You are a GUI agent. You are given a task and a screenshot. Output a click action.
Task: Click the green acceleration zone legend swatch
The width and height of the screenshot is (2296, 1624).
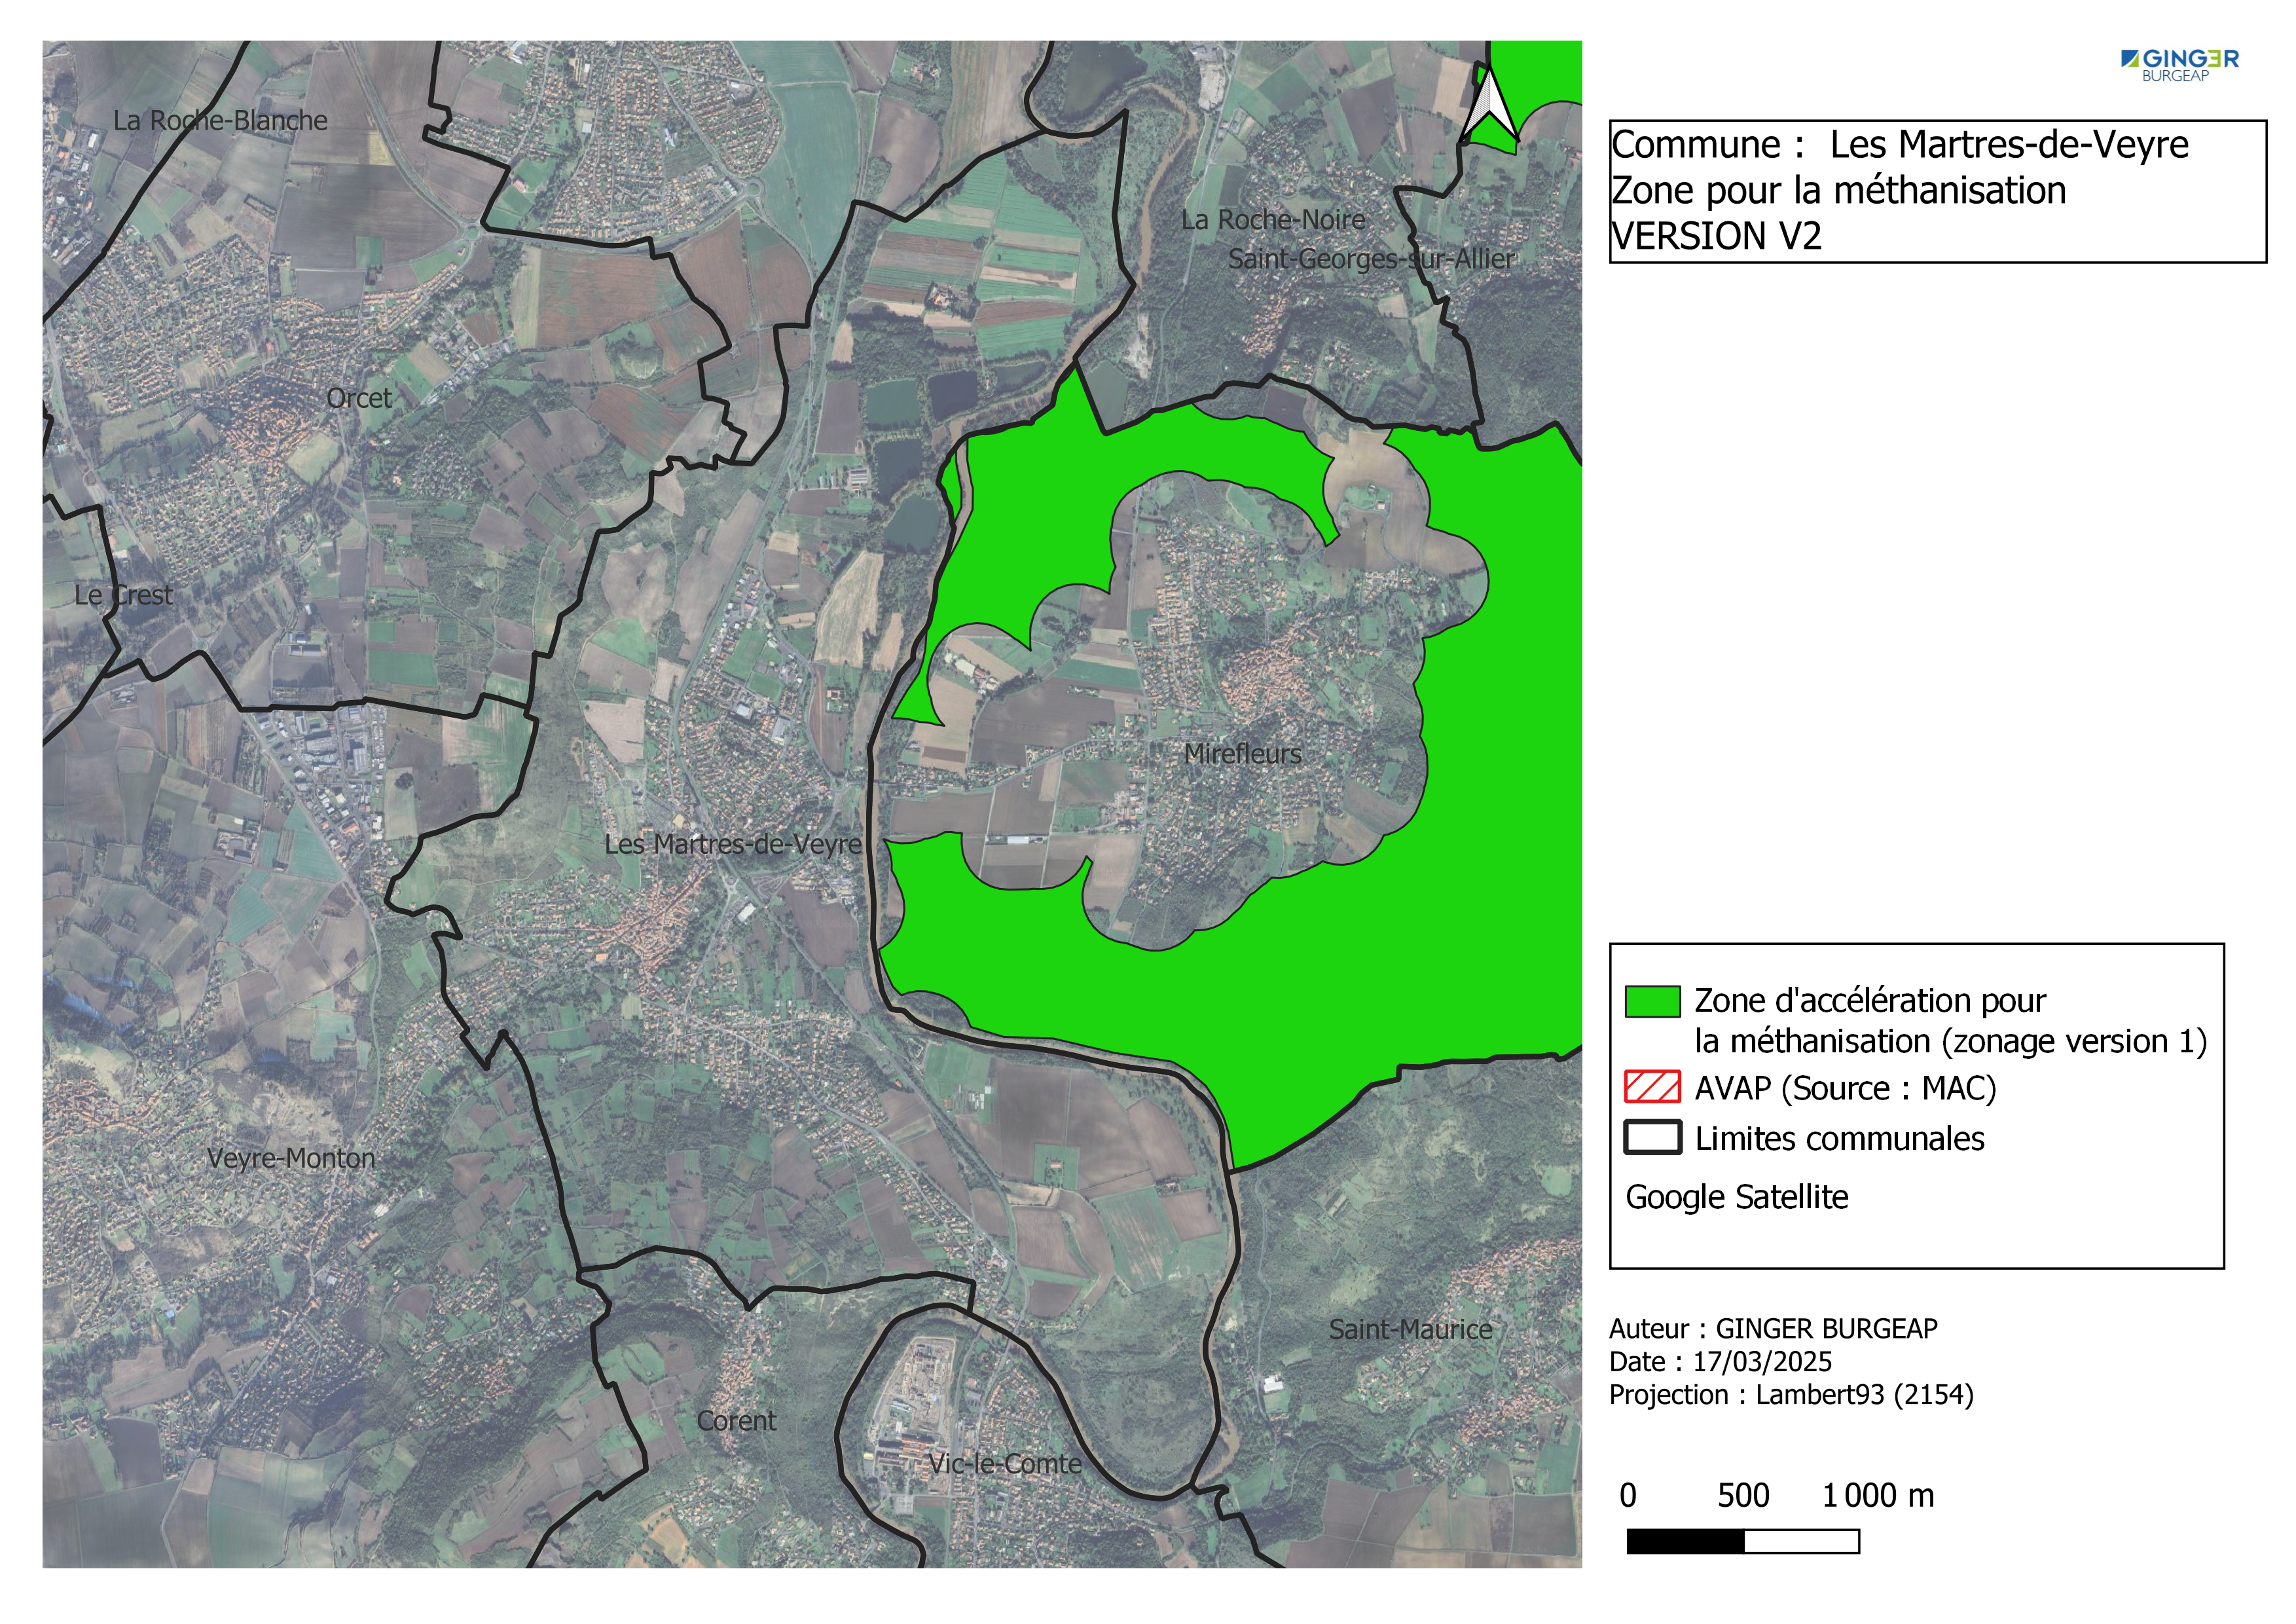[1652, 1002]
